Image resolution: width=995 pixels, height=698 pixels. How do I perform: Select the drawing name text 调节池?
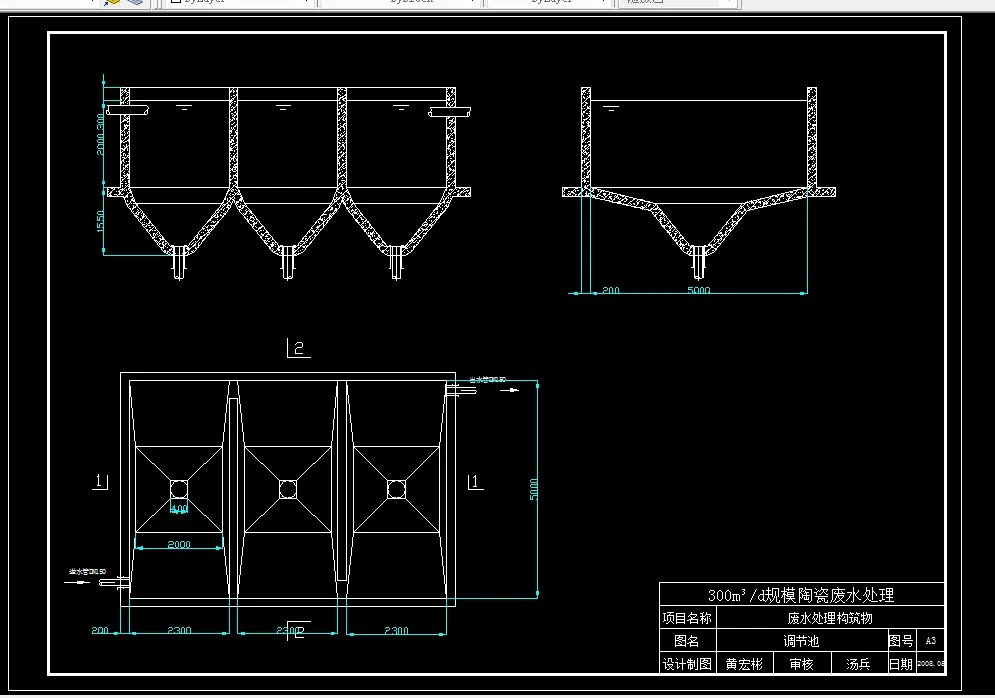coord(801,641)
